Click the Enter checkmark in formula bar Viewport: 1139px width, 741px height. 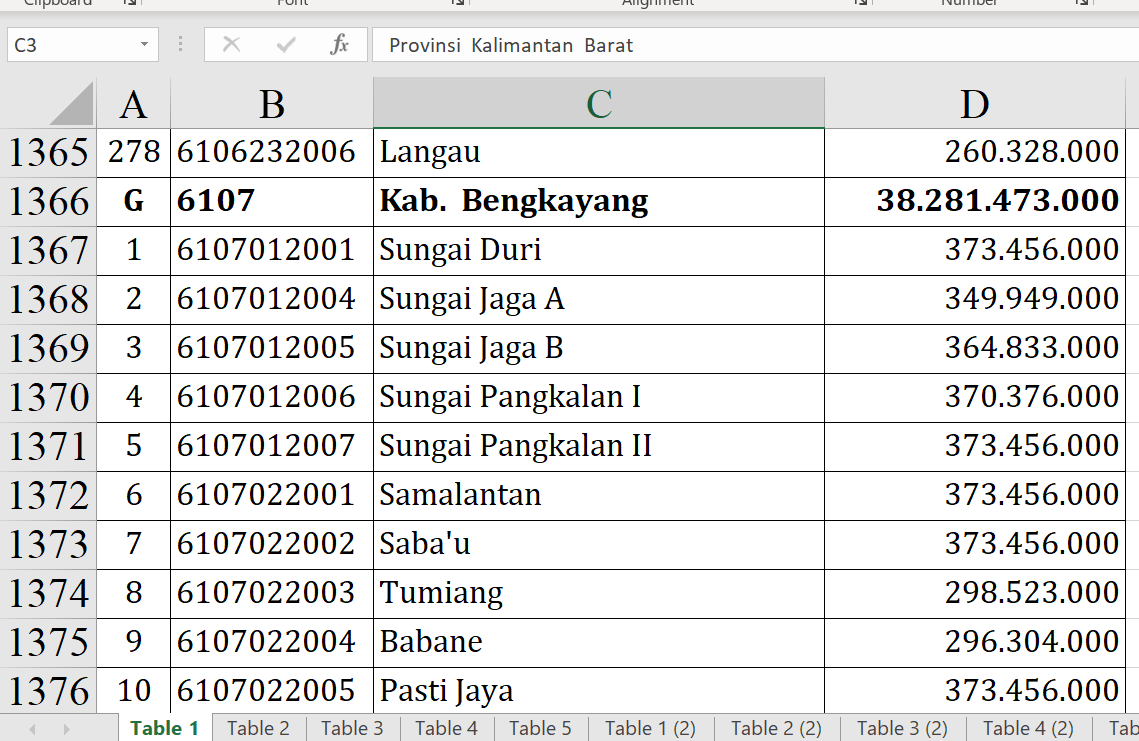pos(286,45)
